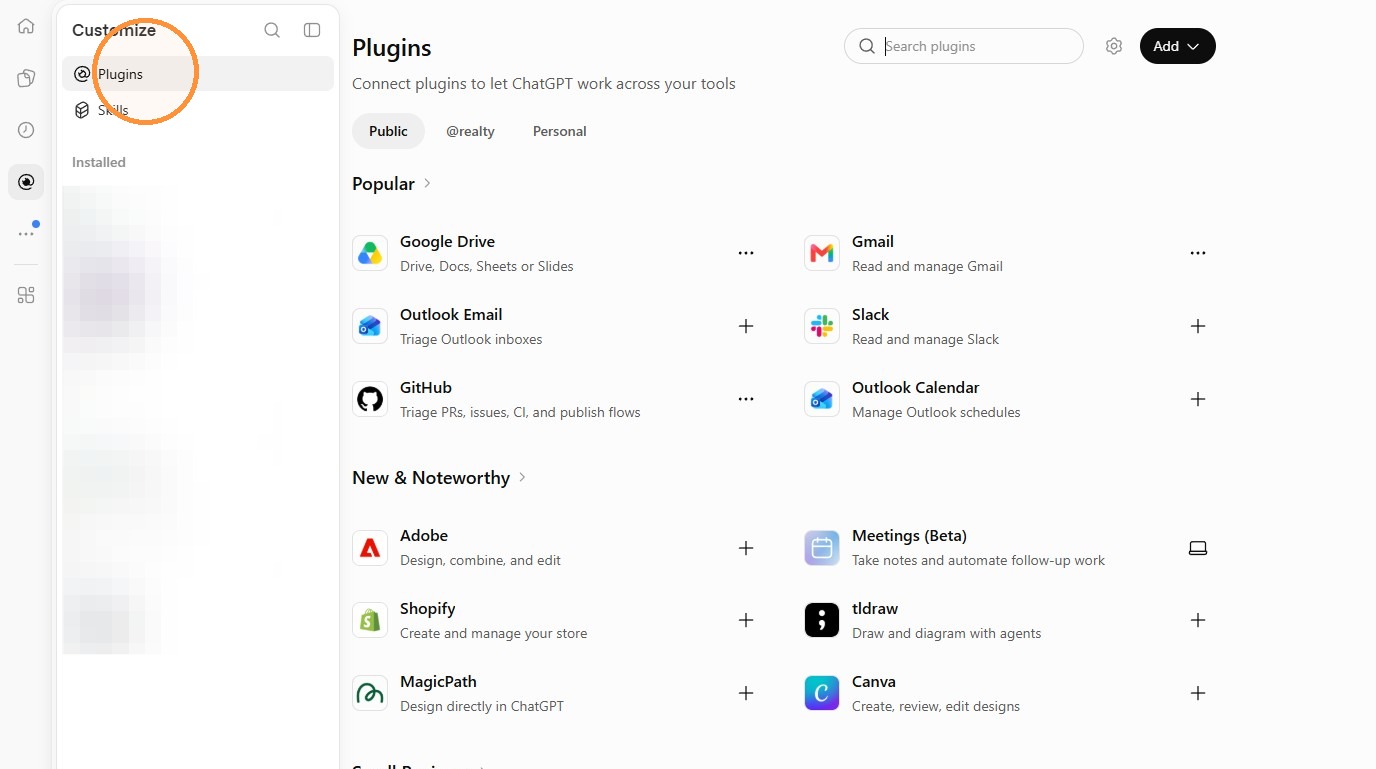Image resolution: width=1376 pixels, height=769 pixels.
Task: Open the library icon in left rail
Action: 26,78
